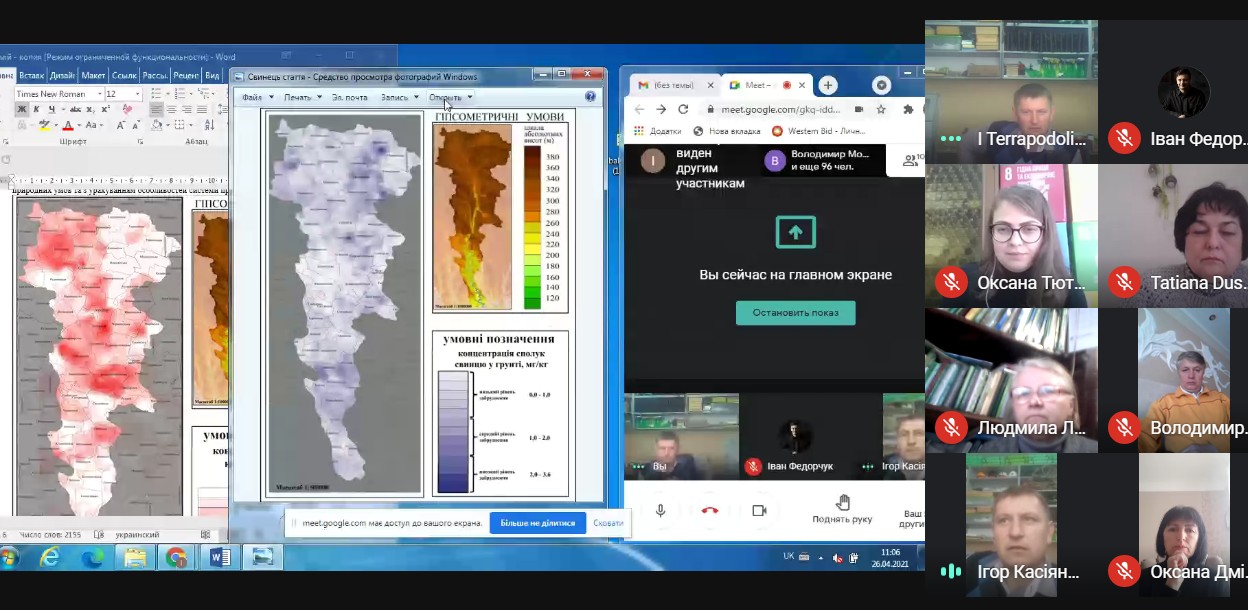Open Word from the Windows taskbar
Viewport: 1248px width, 610px height.
point(220,557)
